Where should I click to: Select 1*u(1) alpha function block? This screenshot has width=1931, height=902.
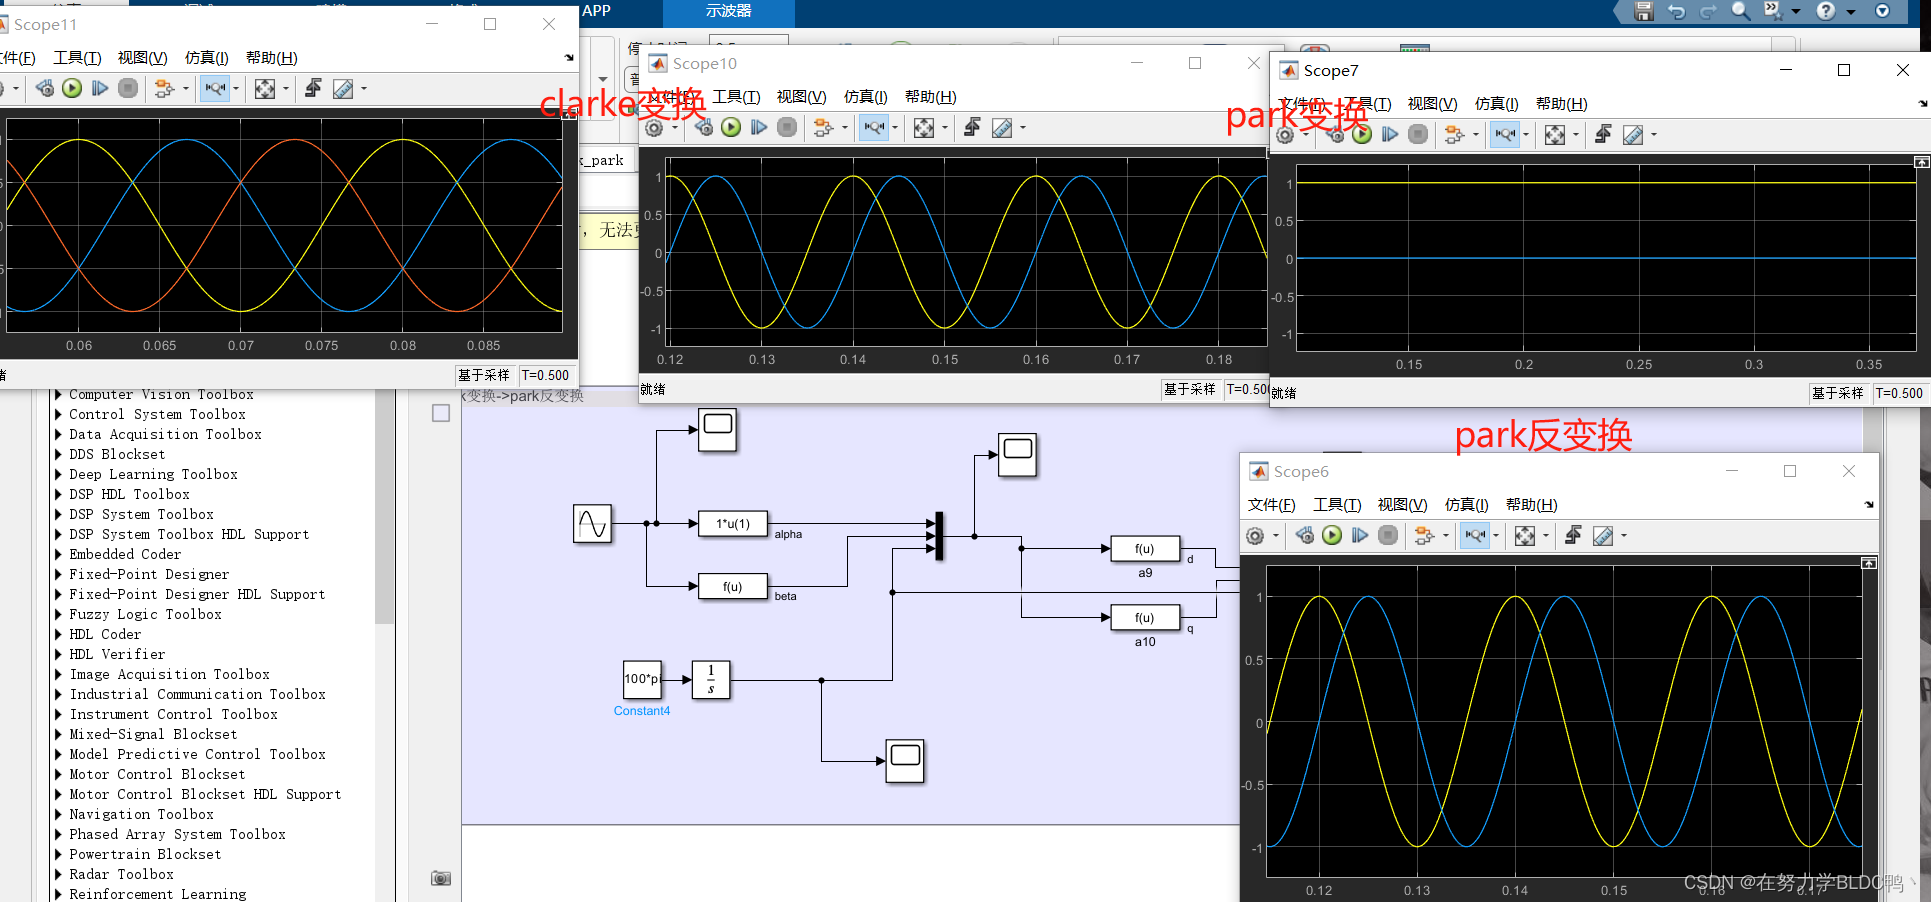(733, 524)
